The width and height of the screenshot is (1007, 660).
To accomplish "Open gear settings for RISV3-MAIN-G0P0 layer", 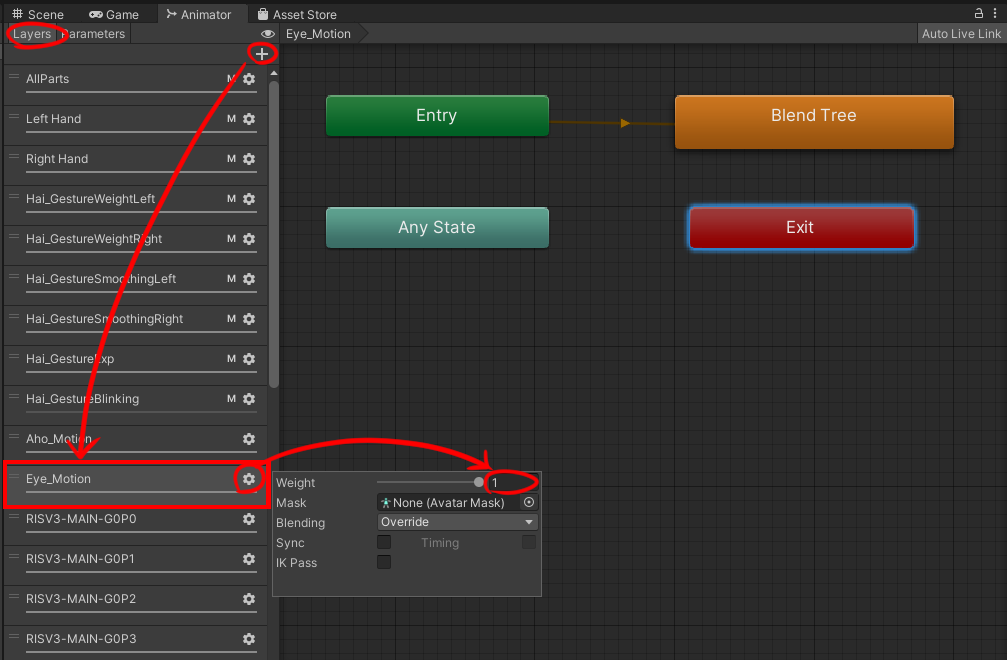I will click(x=249, y=519).
